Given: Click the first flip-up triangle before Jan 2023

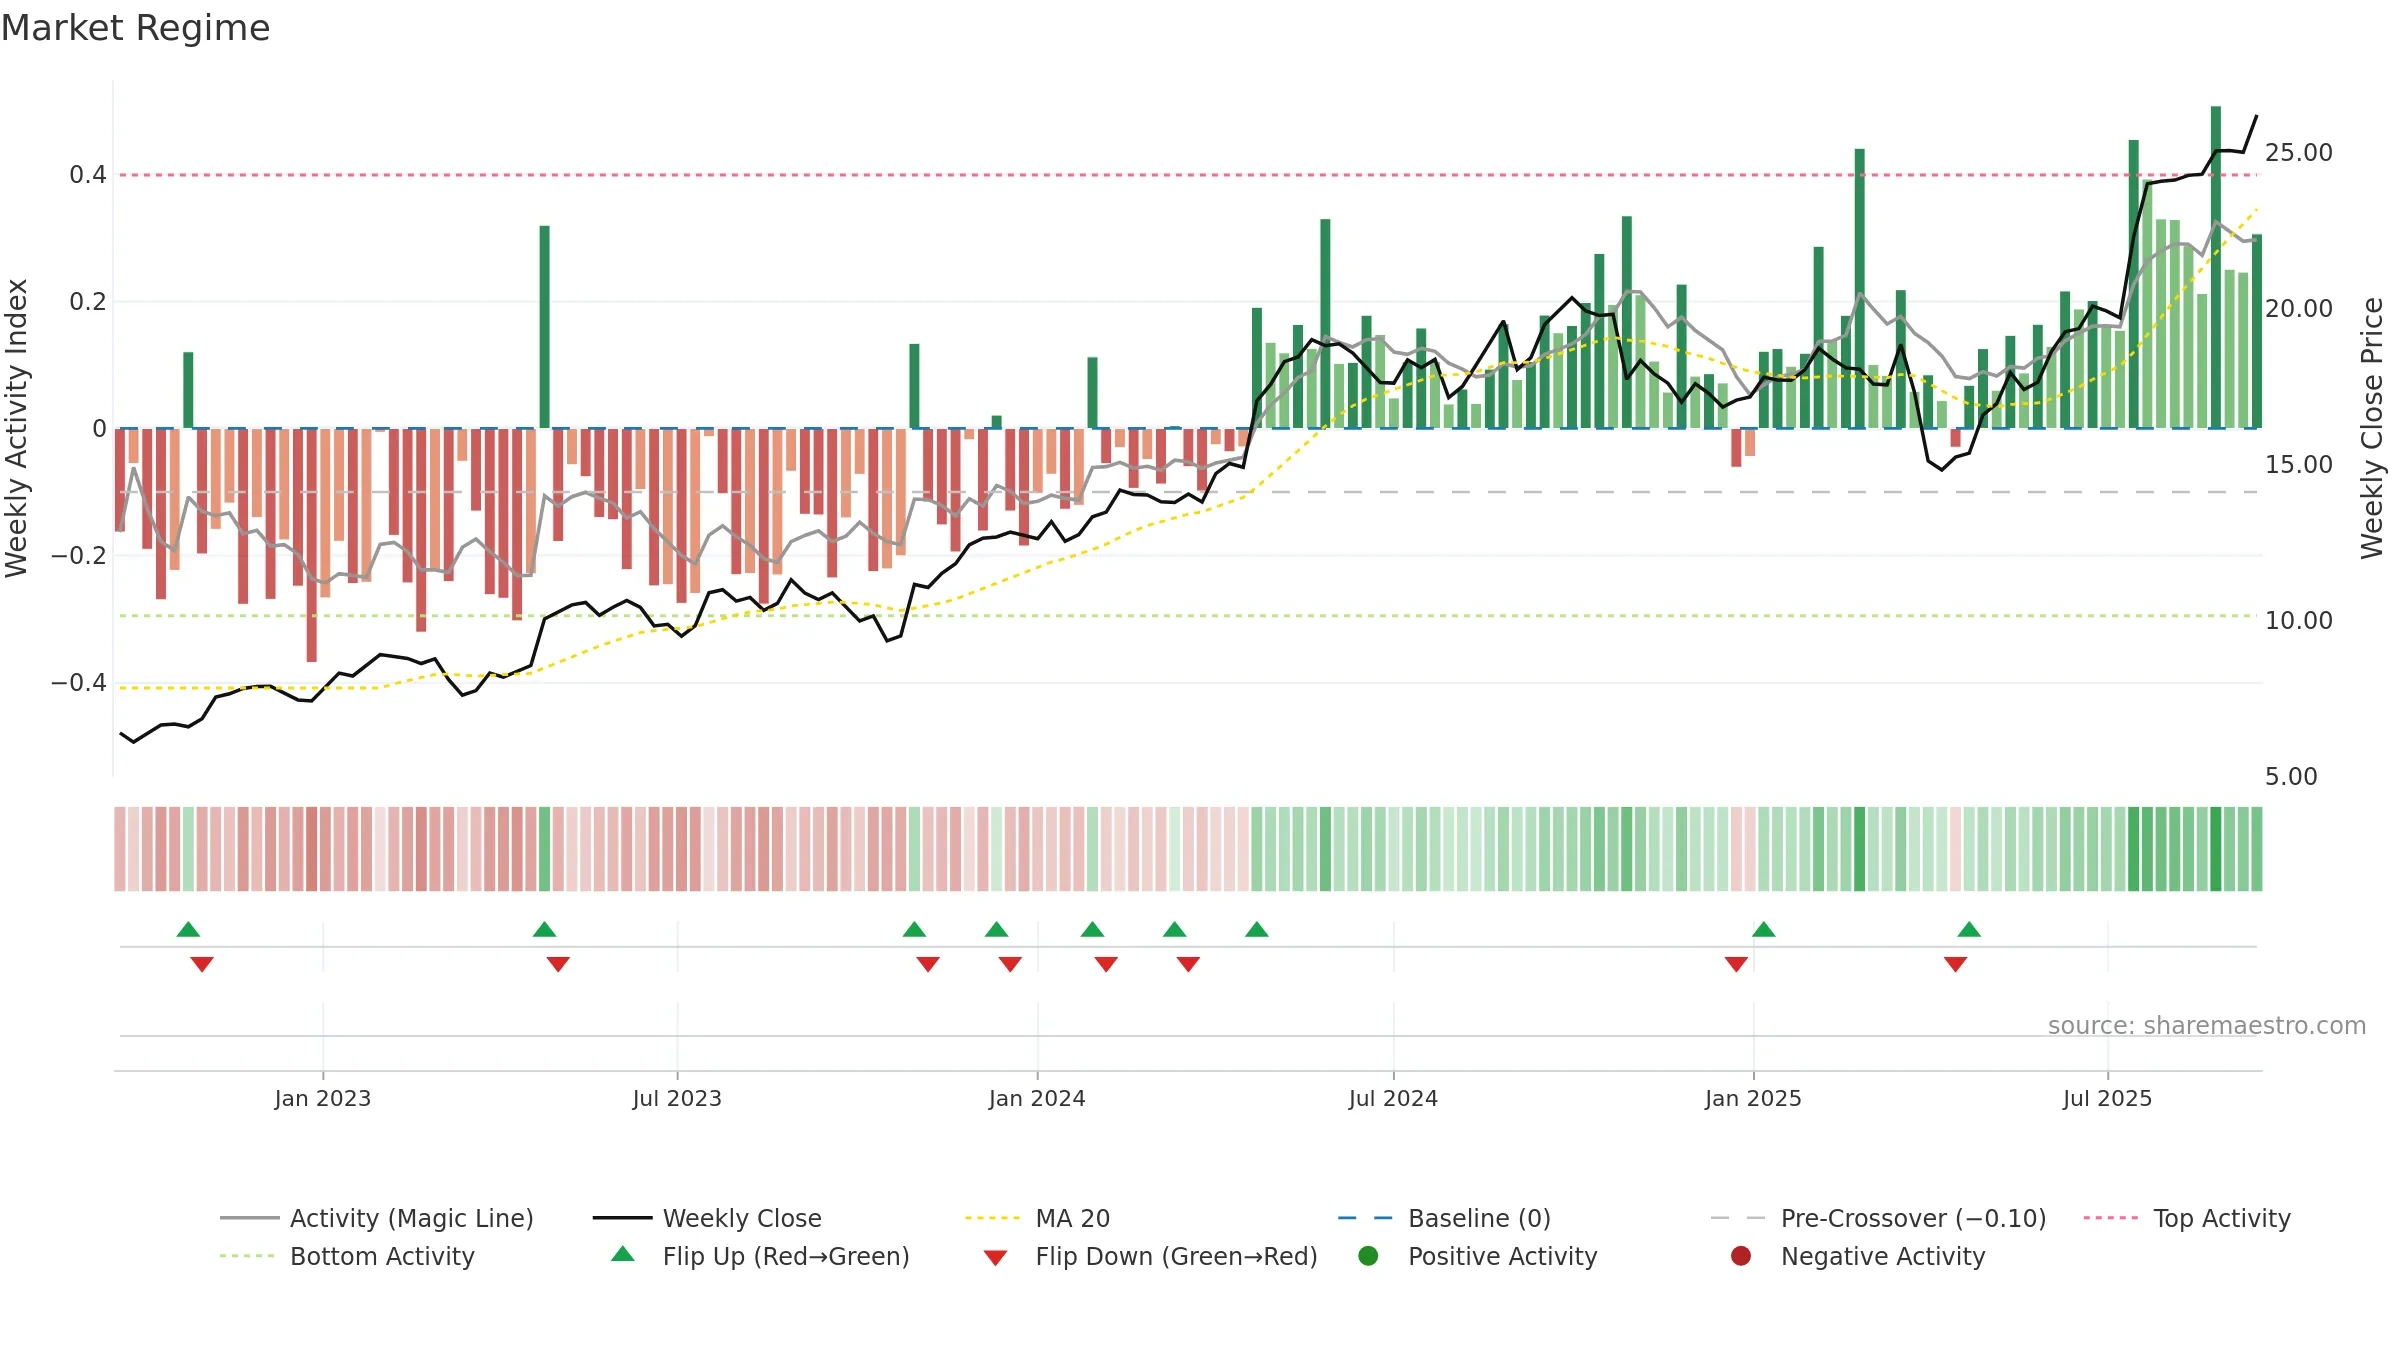Looking at the screenshot, I should [188, 929].
